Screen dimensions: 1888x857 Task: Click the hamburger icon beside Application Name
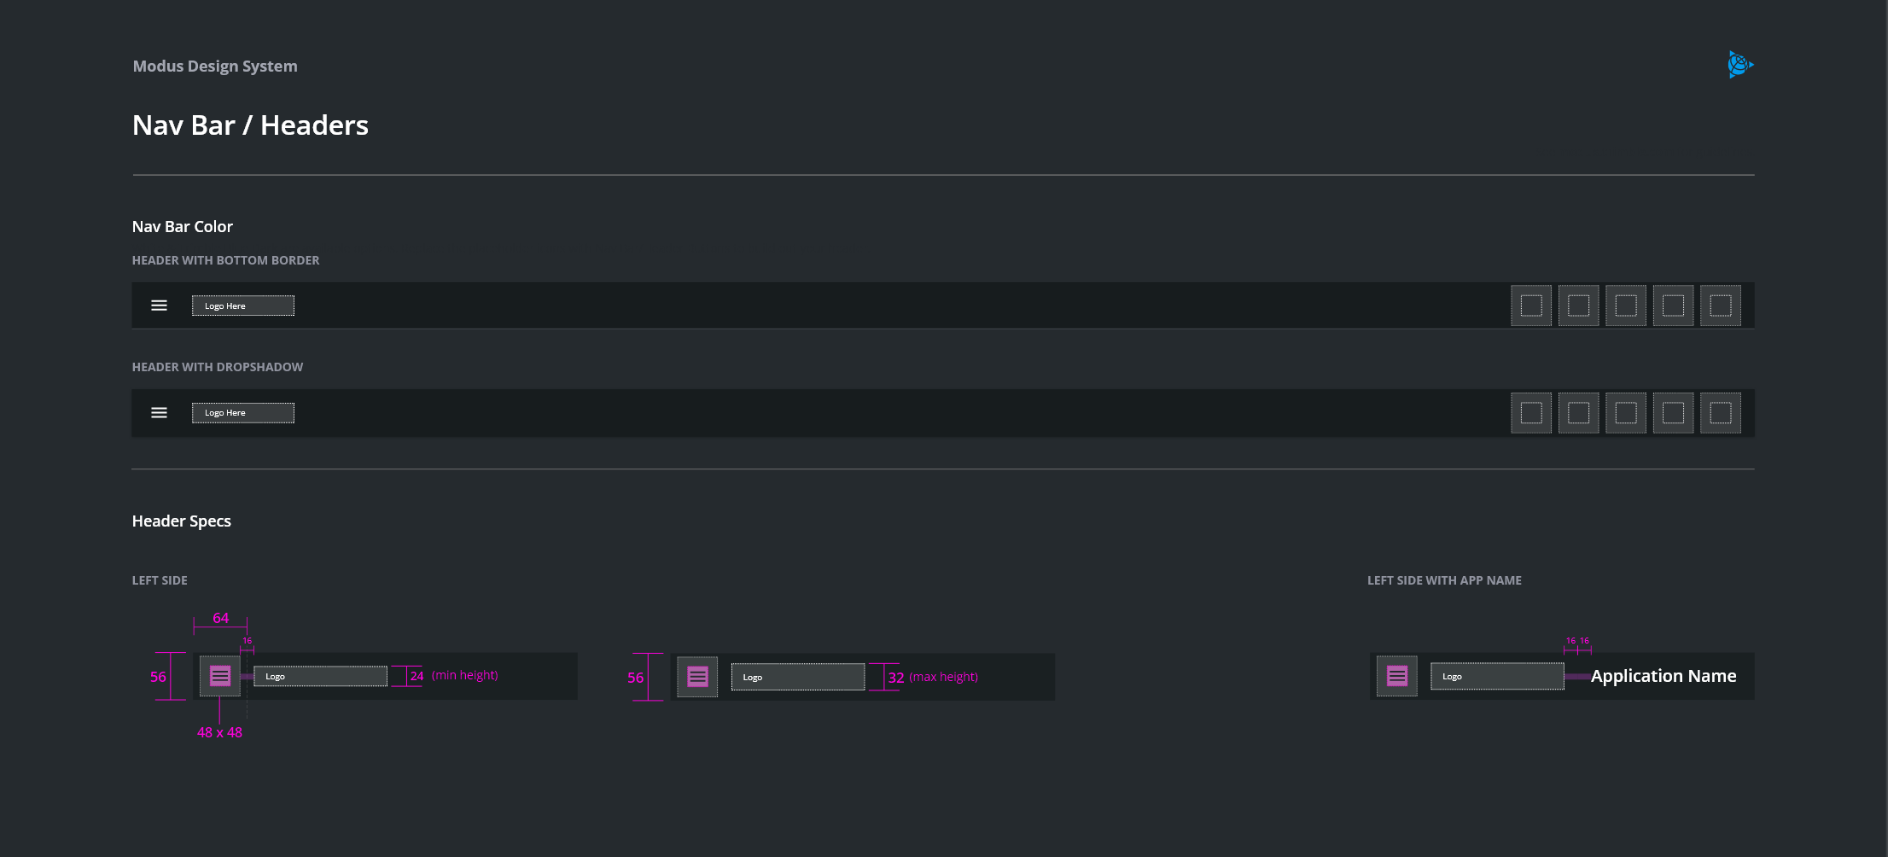tap(1396, 676)
